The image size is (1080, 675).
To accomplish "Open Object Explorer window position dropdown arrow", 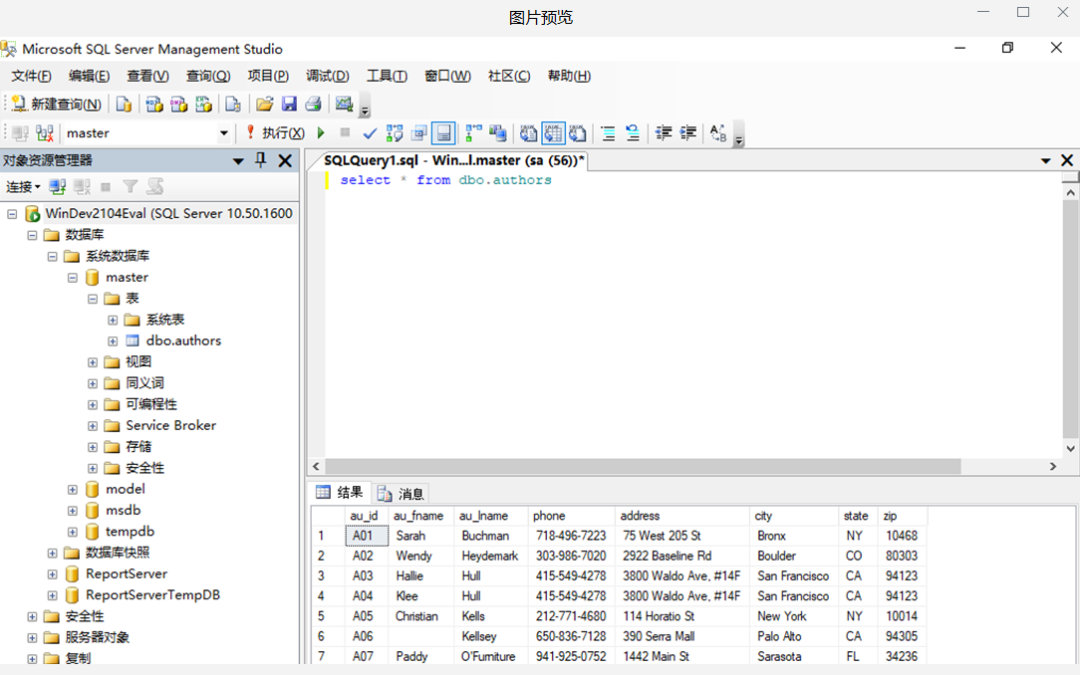I will tap(238, 161).
